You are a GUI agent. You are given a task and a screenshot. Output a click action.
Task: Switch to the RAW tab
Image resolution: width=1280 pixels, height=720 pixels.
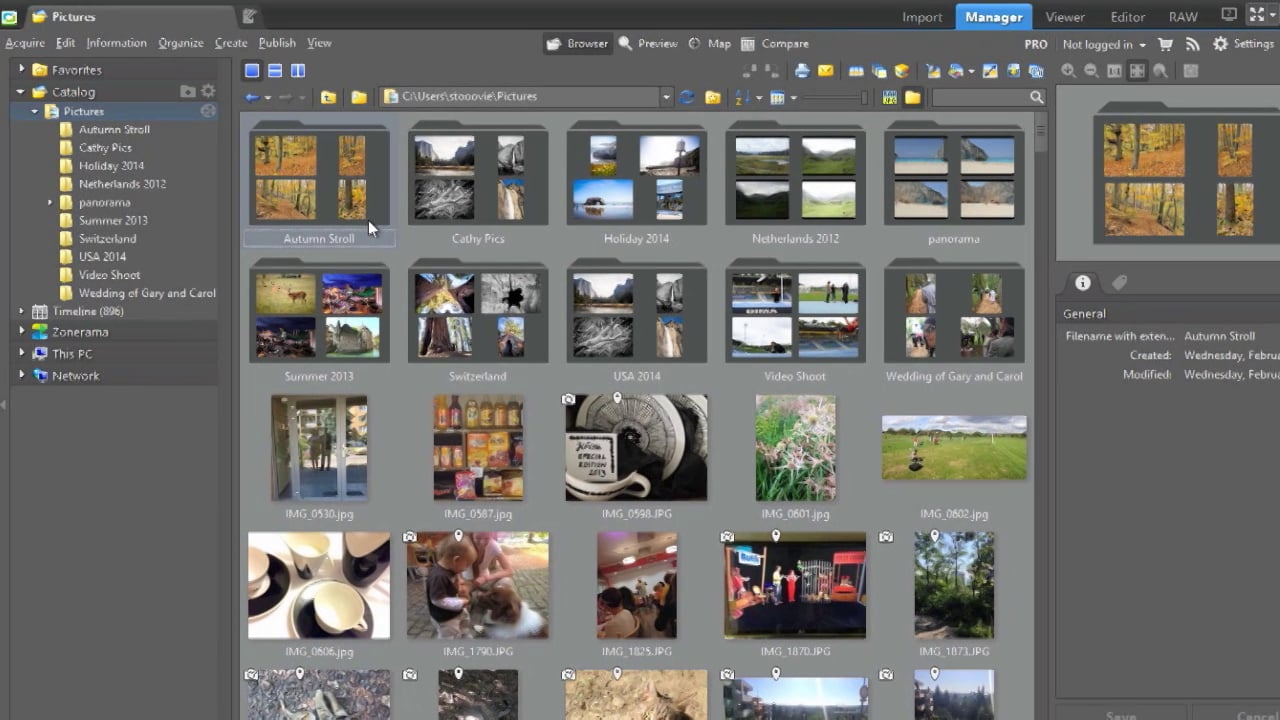(1183, 17)
